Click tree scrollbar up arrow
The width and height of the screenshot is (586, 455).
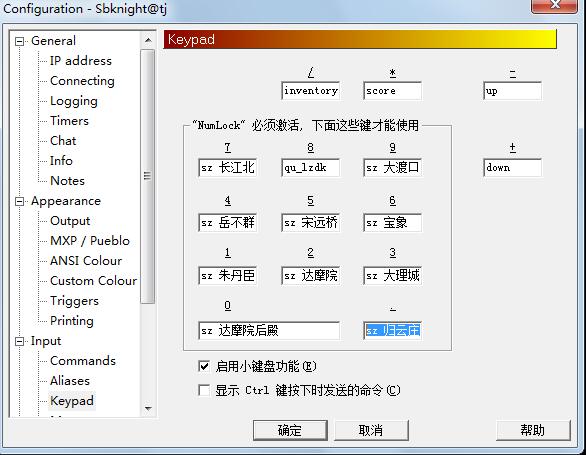[148, 40]
